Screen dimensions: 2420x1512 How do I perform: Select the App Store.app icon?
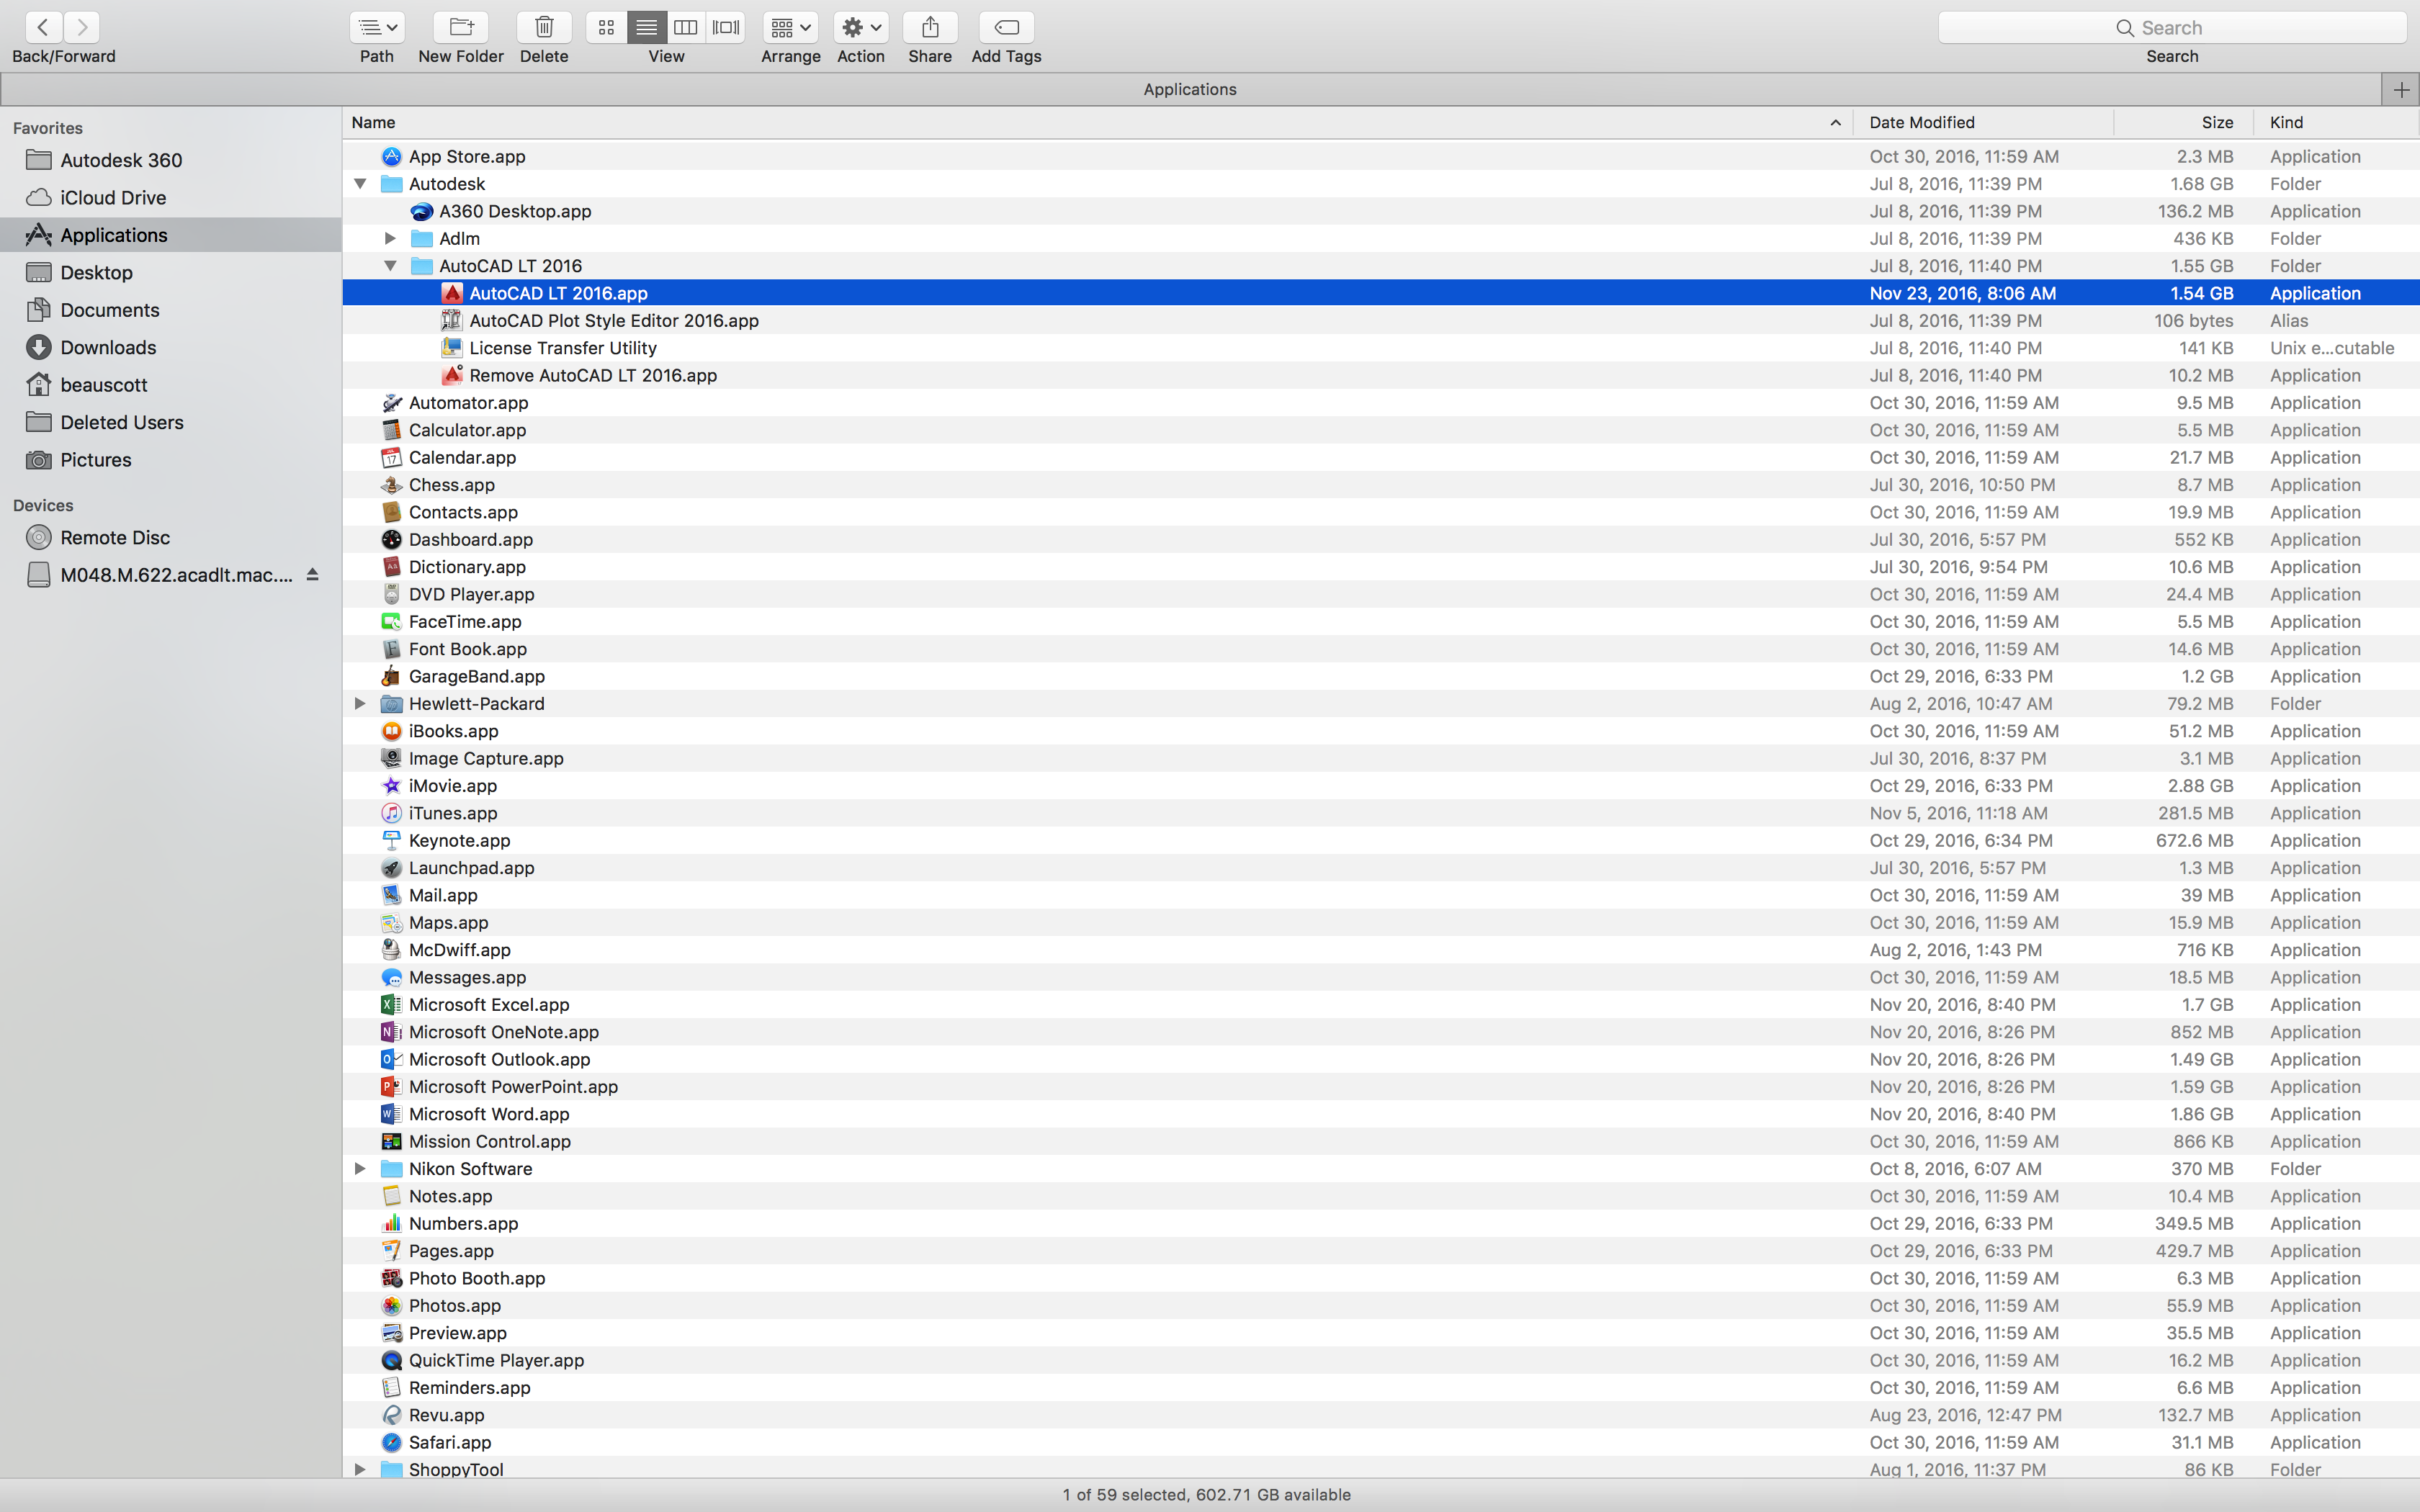391,156
